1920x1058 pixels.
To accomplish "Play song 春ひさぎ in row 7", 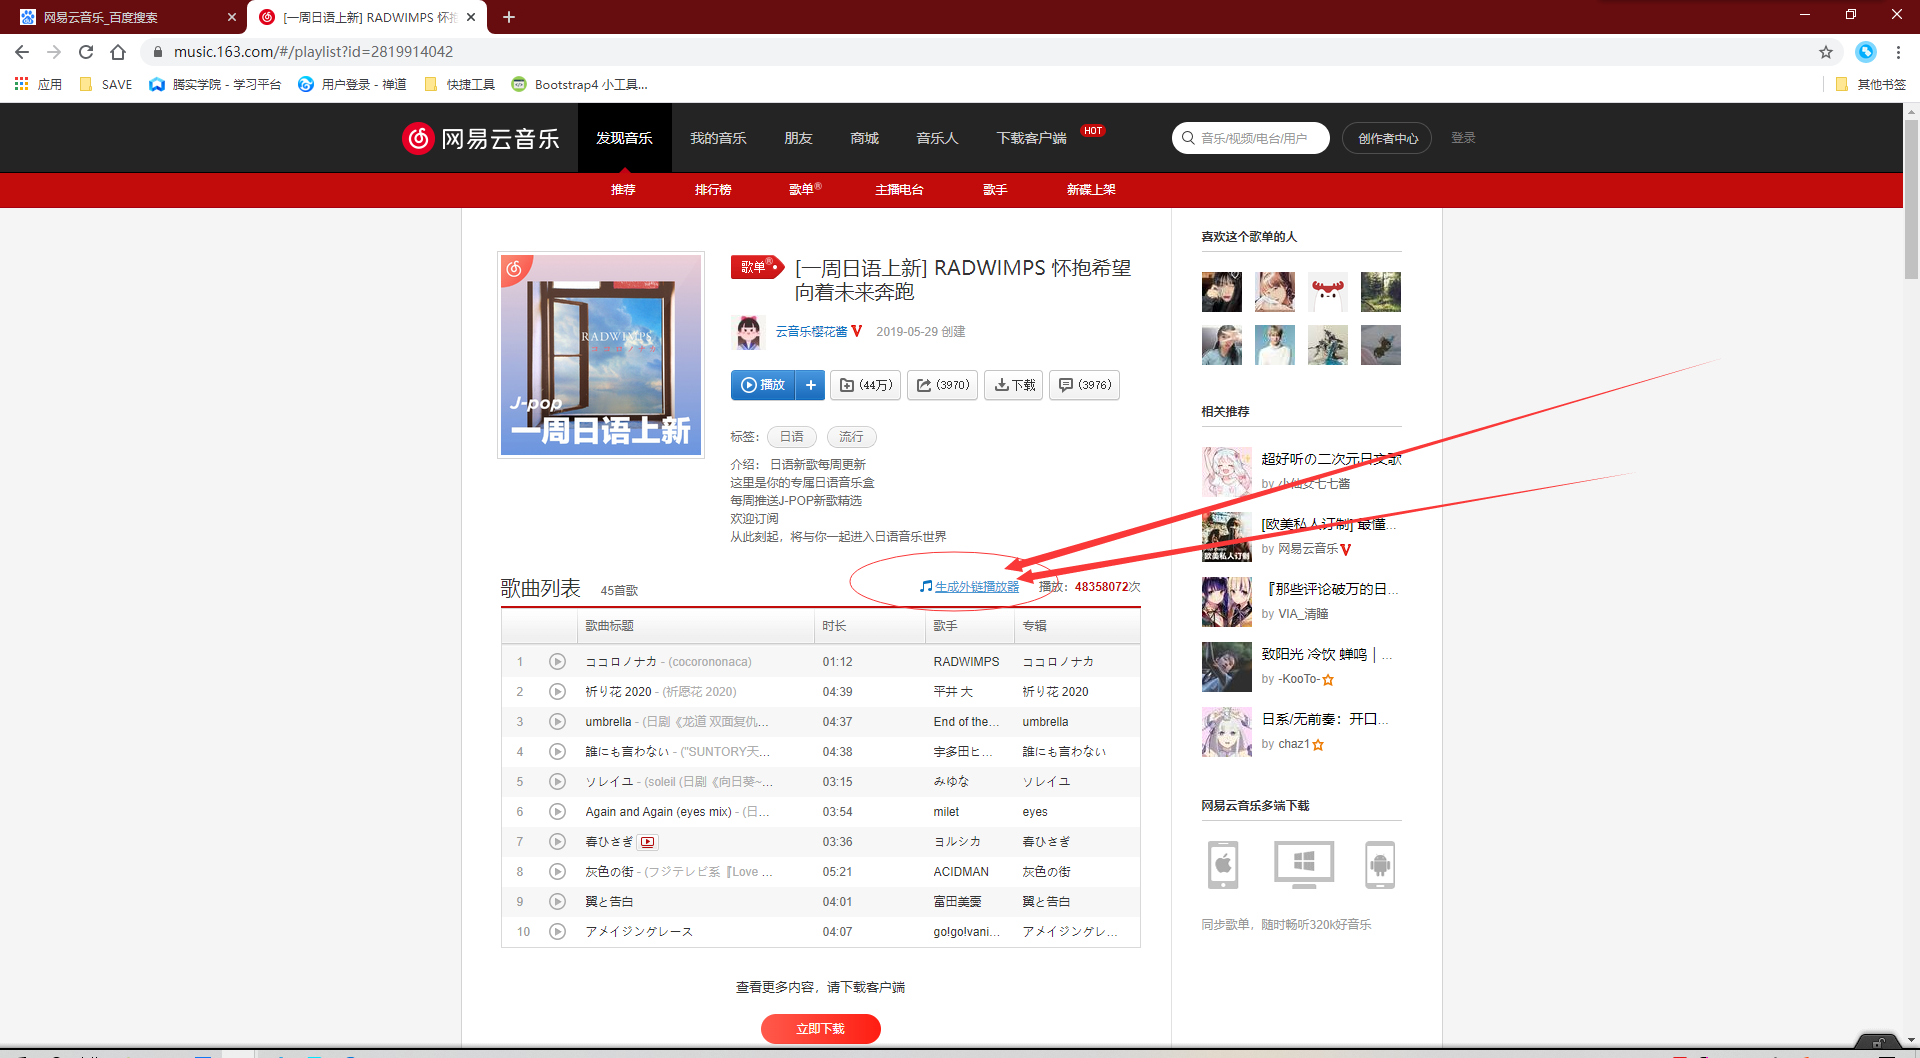I will click(x=557, y=841).
